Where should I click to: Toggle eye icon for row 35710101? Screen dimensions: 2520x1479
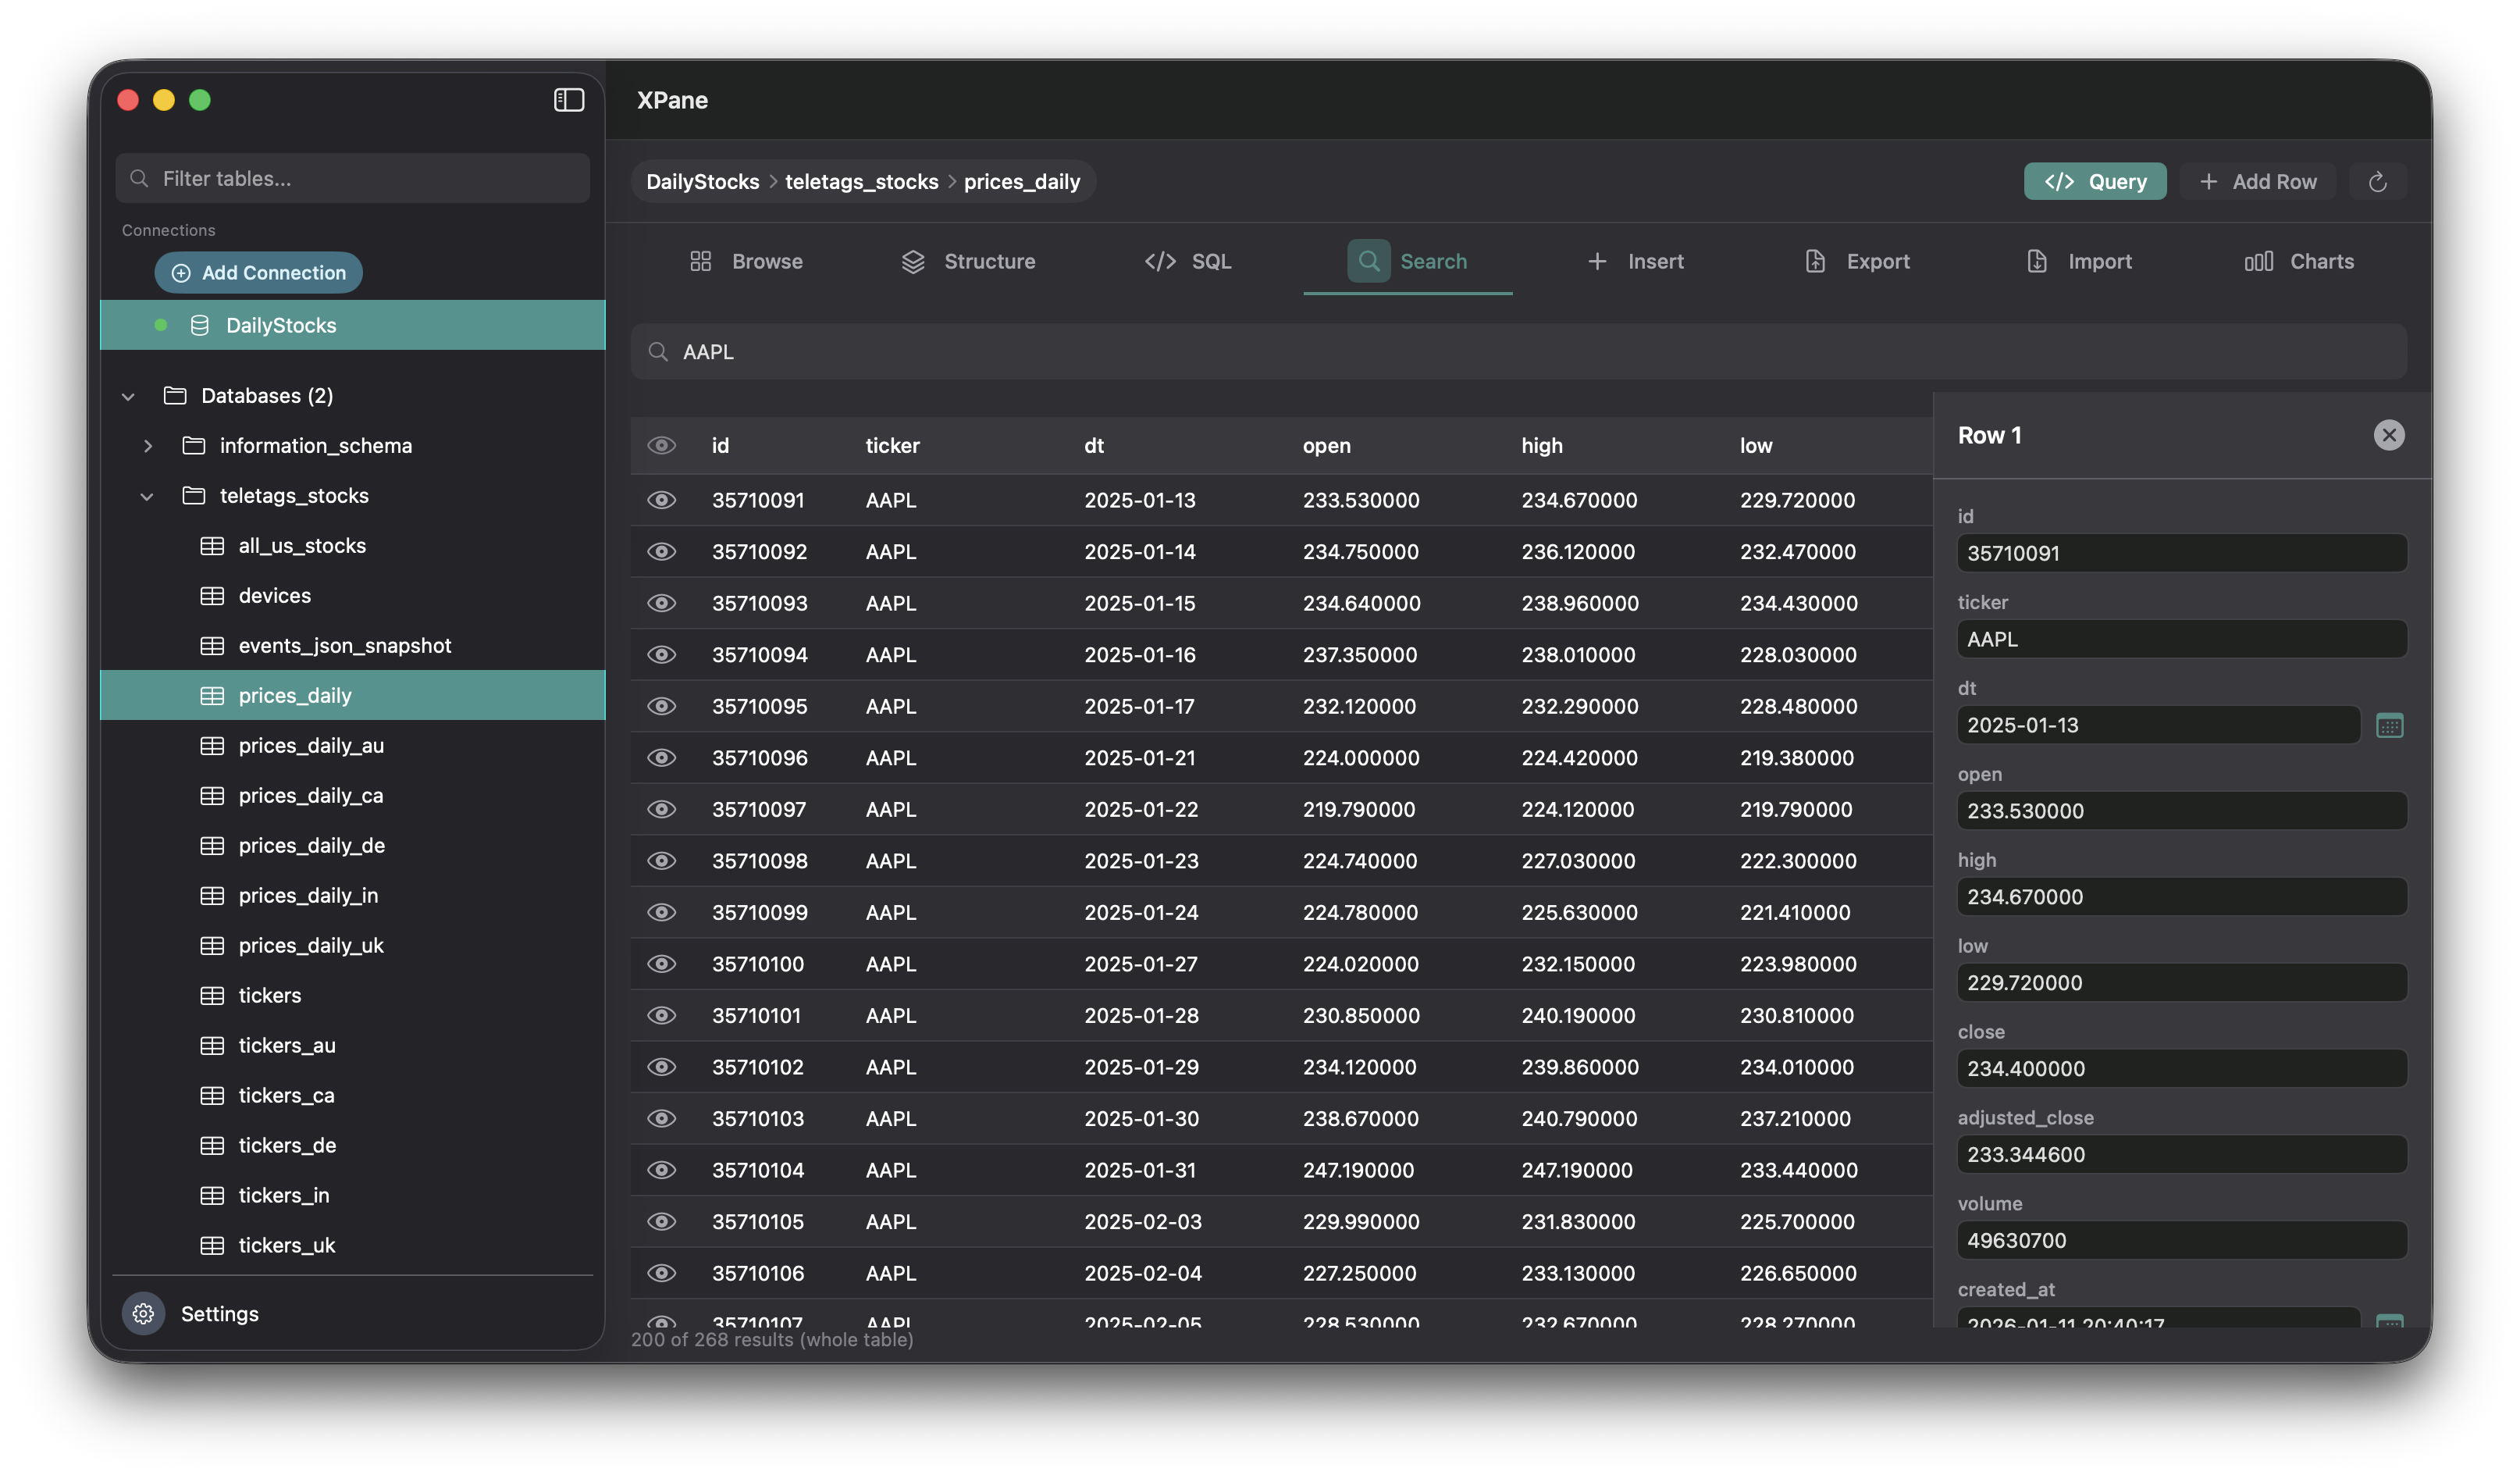click(661, 1015)
